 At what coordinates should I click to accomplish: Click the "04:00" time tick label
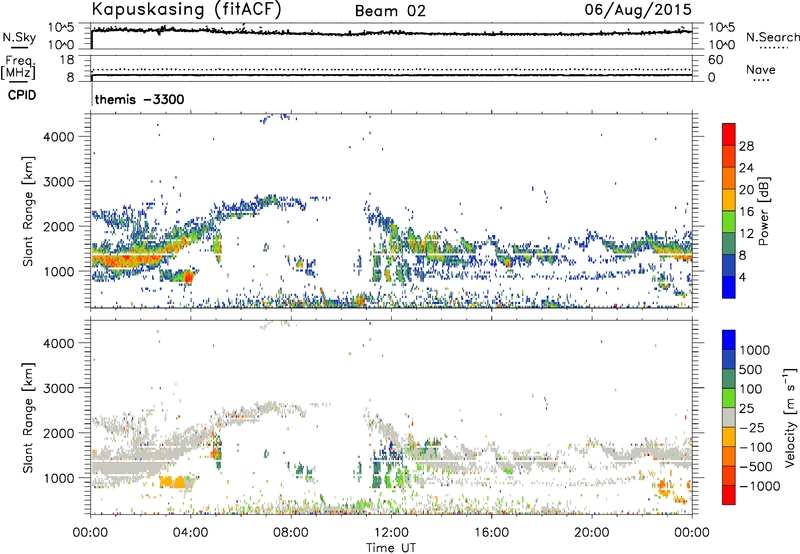coord(191,533)
